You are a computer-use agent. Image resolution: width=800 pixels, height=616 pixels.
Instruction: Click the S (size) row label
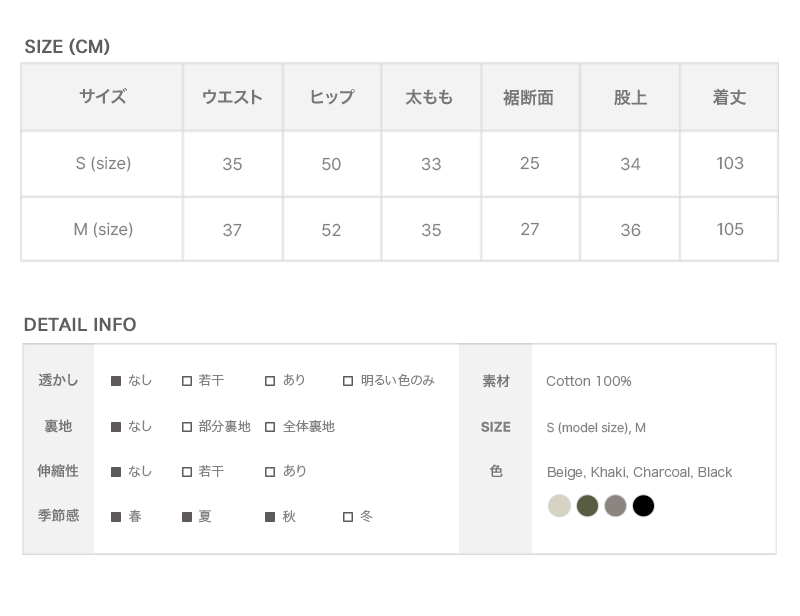[x=103, y=163]
